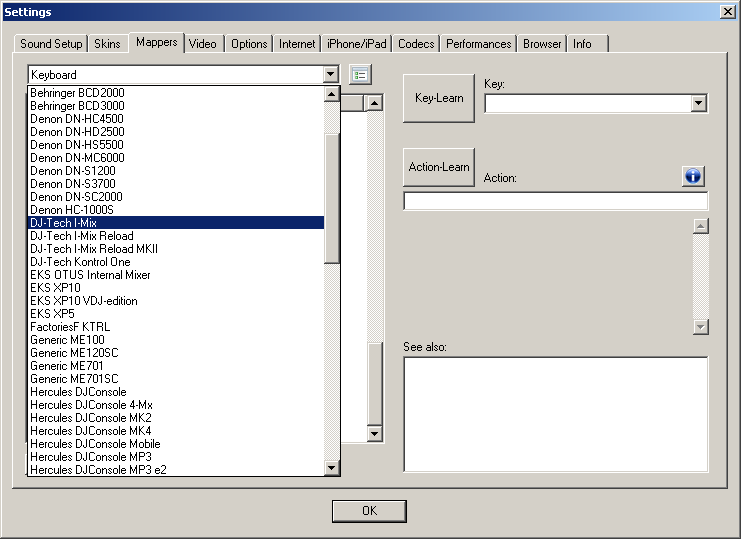Click the action description scroll up arrow
Viewport: 741px width, 539px height.
[x=701, y=226]
